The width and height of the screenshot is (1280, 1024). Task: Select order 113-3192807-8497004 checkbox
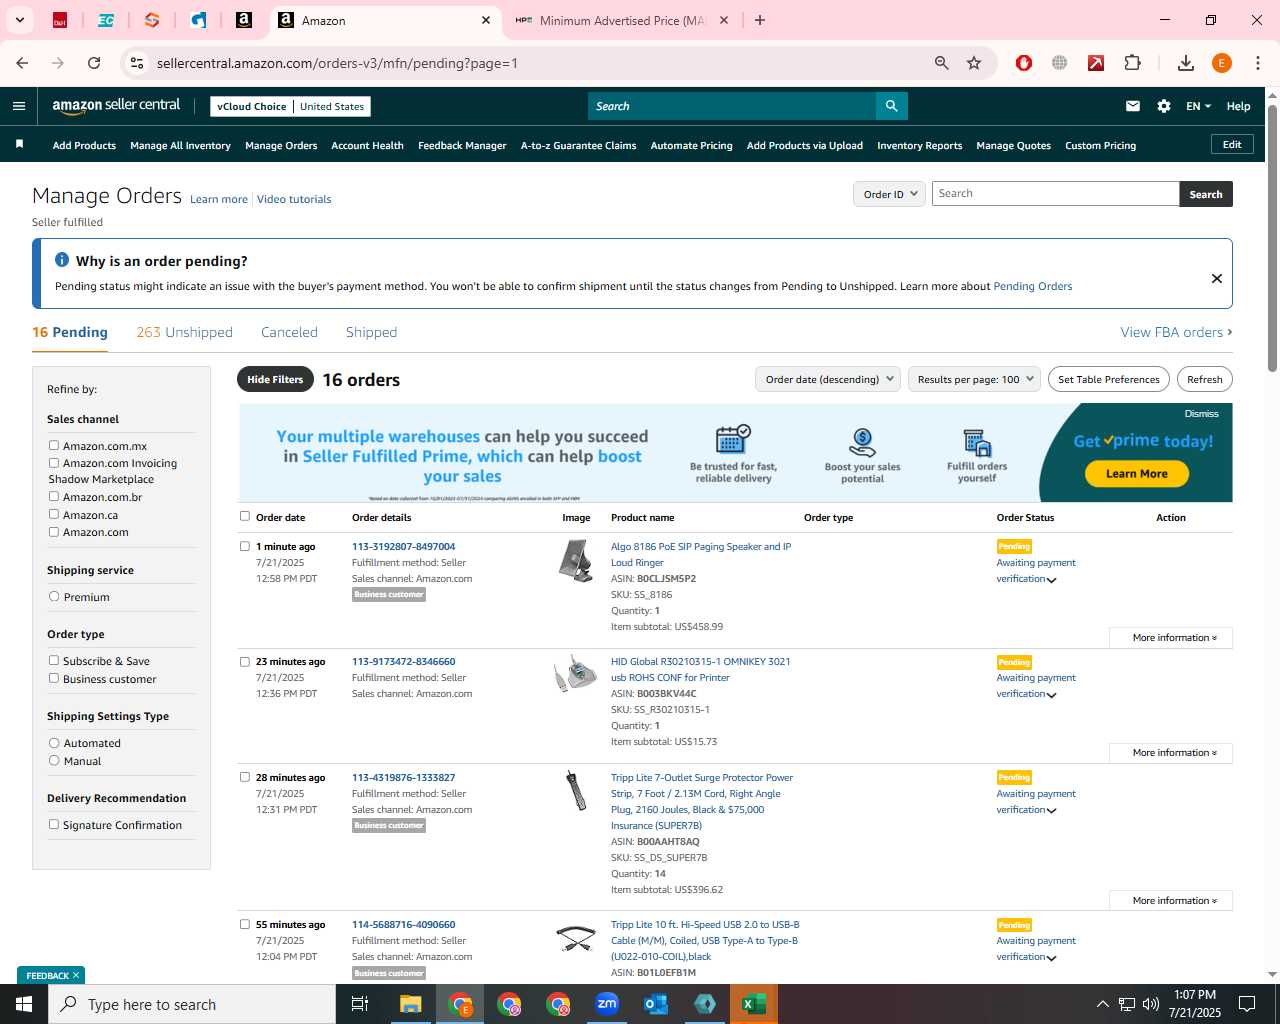pyautogui.click(x=245, y=546)
